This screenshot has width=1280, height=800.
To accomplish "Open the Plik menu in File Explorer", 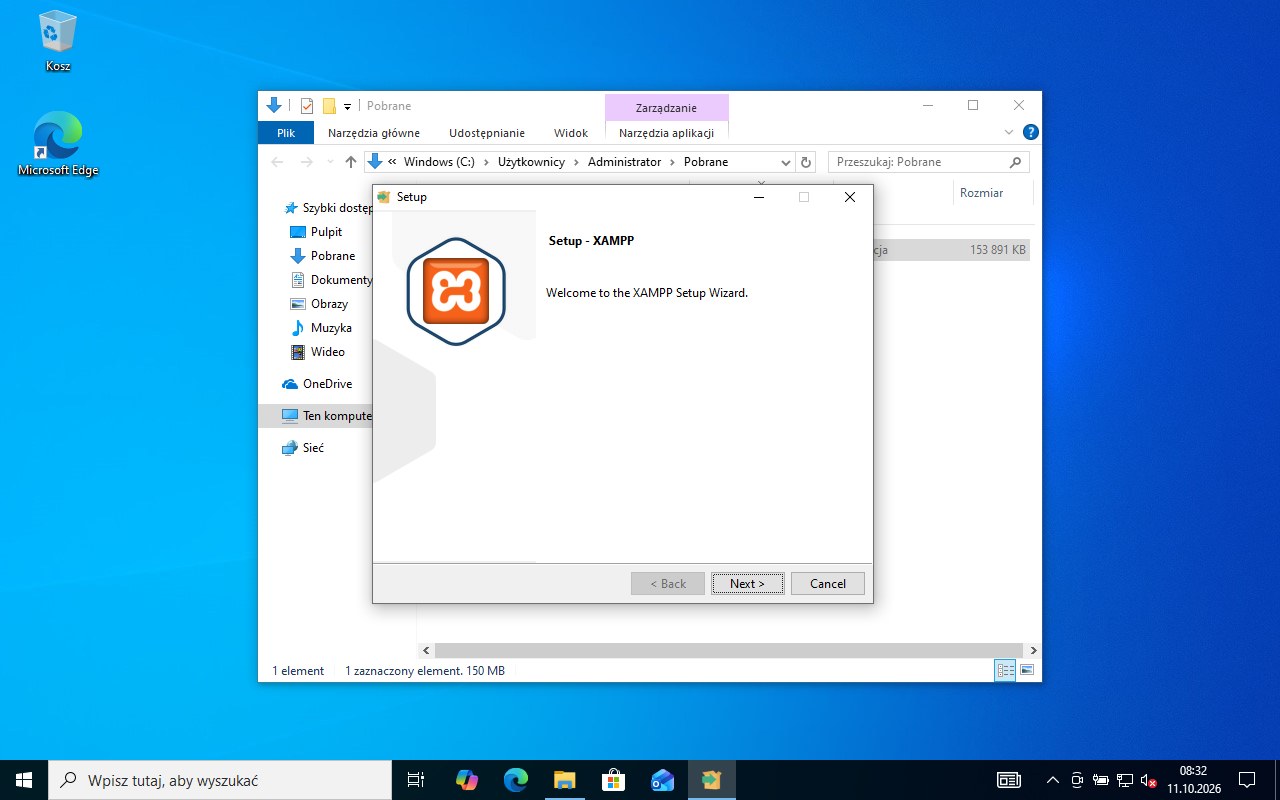I will pyautogui.click(x=286, y=133).
